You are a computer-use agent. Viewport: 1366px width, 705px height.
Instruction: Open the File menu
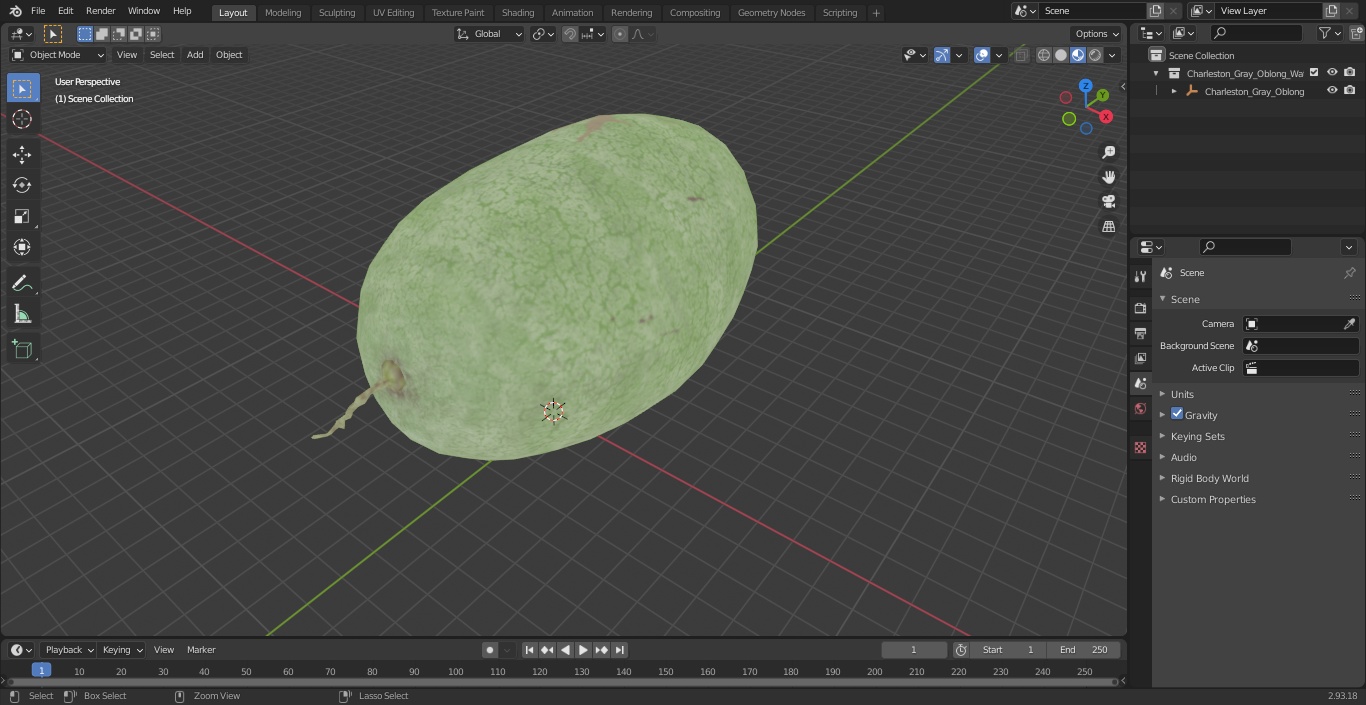38,11
